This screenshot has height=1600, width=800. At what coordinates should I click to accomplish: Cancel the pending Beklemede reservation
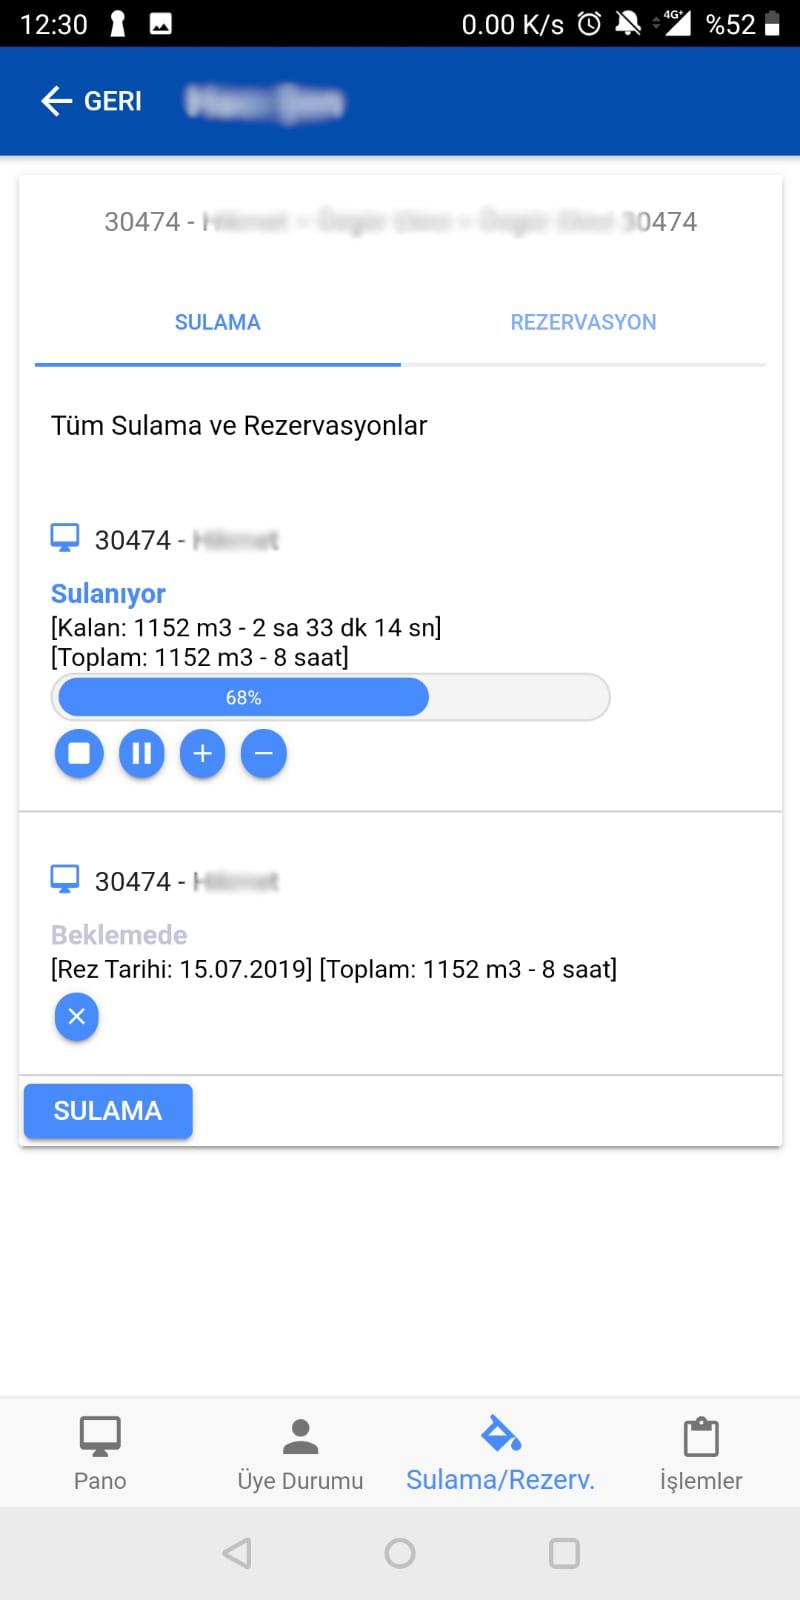77,1017
